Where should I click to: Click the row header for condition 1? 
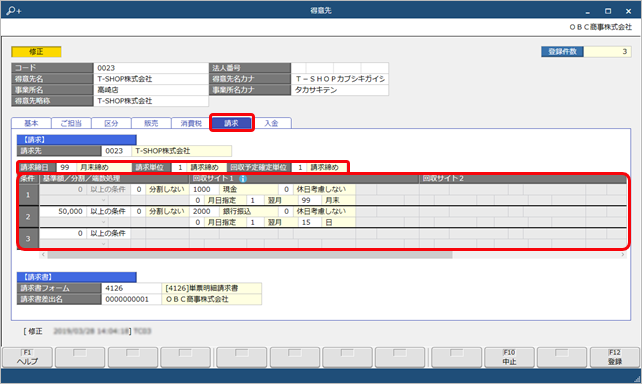[x=28, y=194]
